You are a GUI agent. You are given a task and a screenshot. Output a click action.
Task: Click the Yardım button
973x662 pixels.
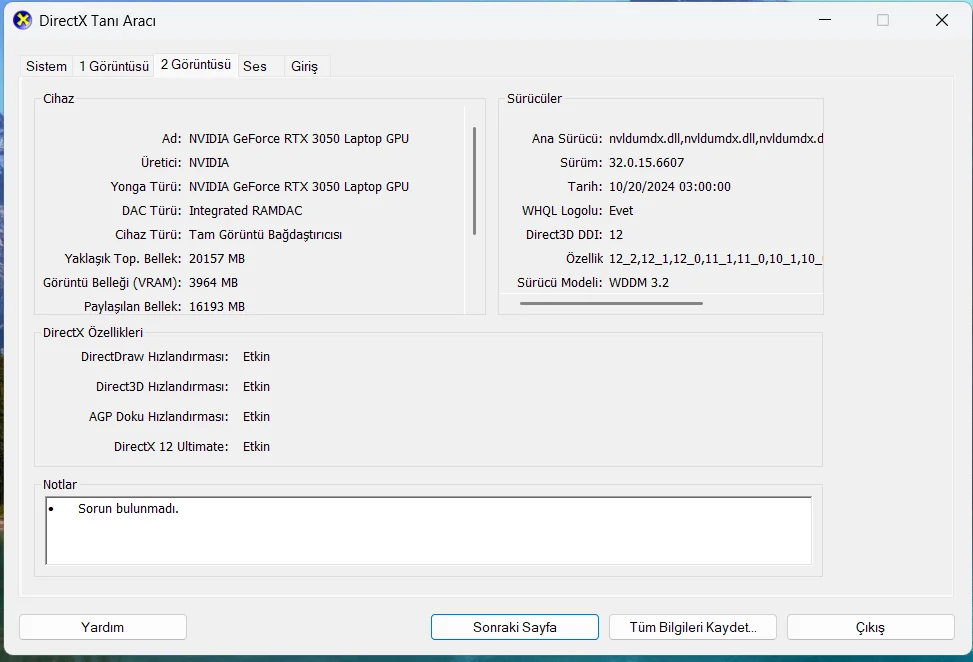pyautogui.click(x=103, y=627)
